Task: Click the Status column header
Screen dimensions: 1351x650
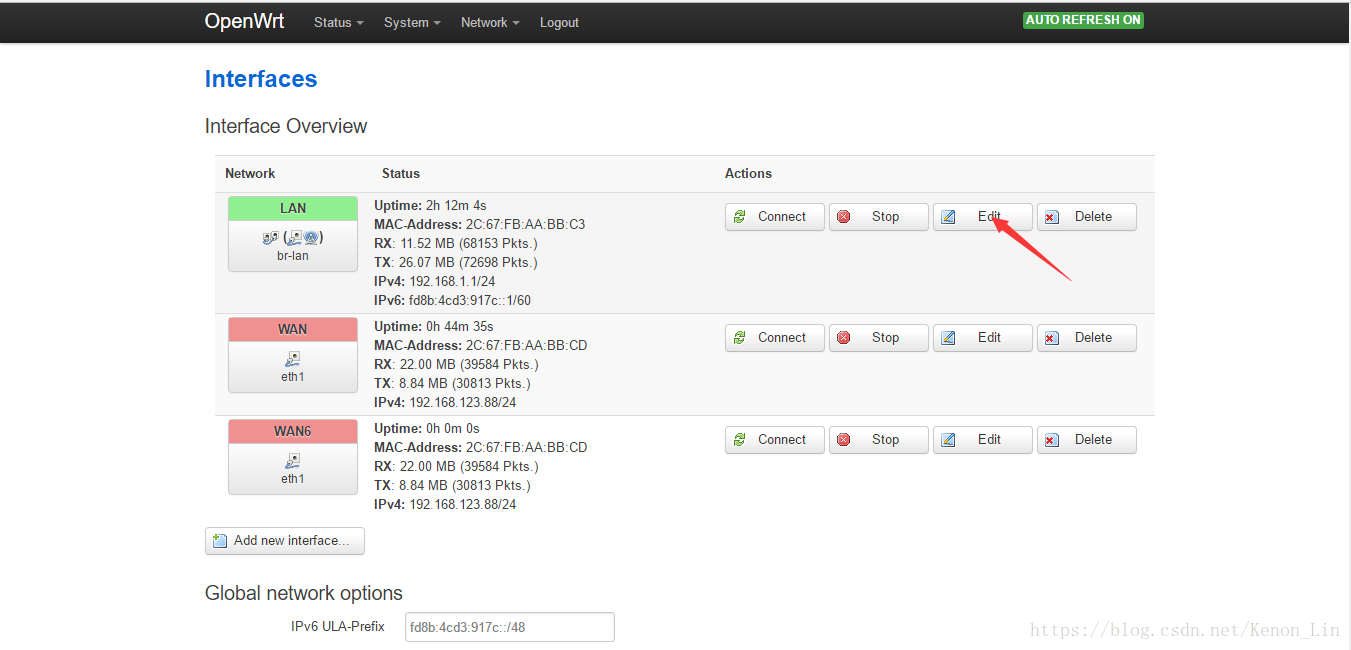Action: (401, 174)
